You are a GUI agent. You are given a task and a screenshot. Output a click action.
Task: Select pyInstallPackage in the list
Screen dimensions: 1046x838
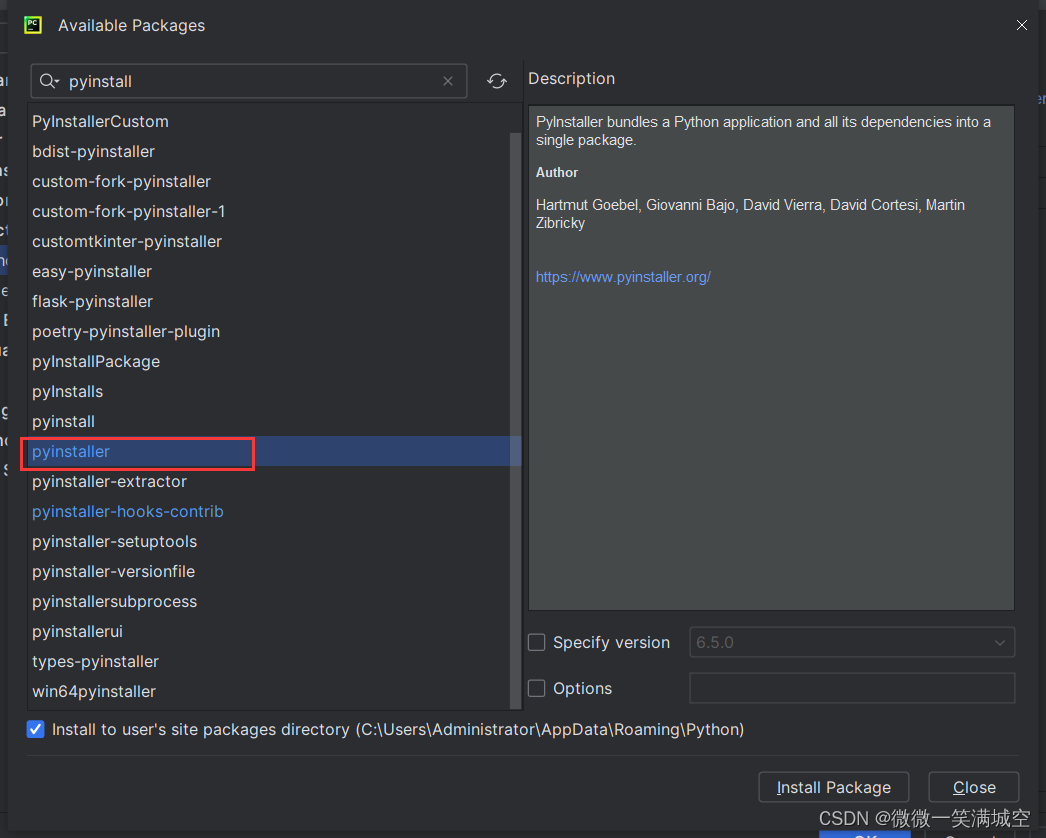coord(274,362)
